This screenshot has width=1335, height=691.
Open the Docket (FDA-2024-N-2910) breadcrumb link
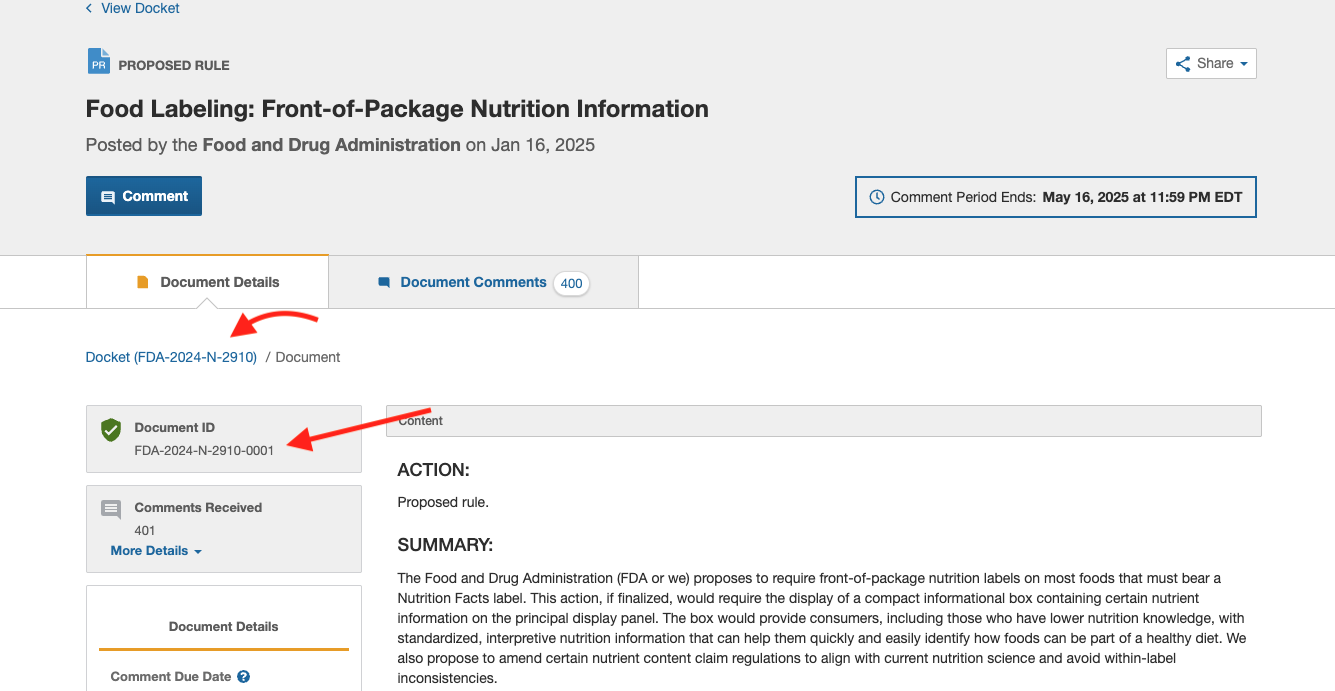pyautogui.click(x=171, y=357)
